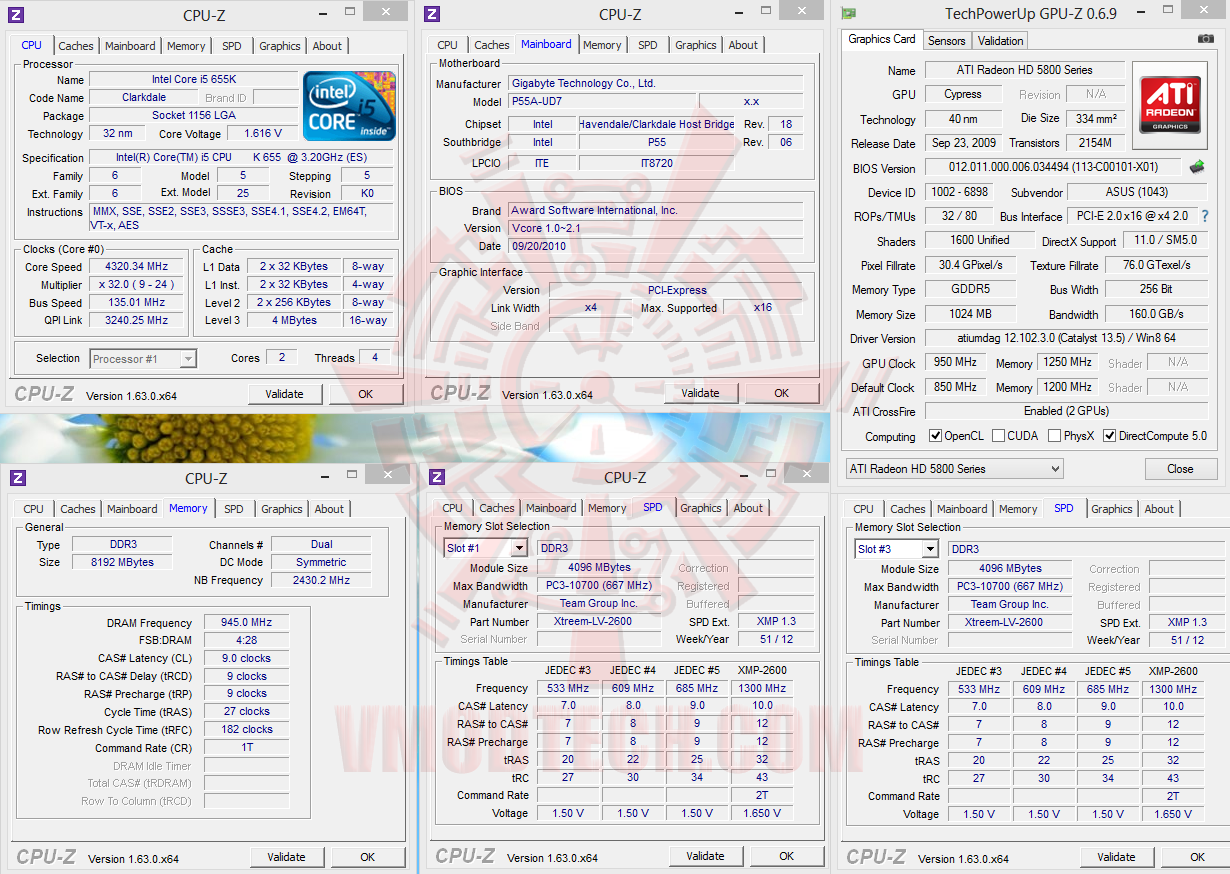Click the Z title icon of the Memory CPU-Z window

point(17,478)
